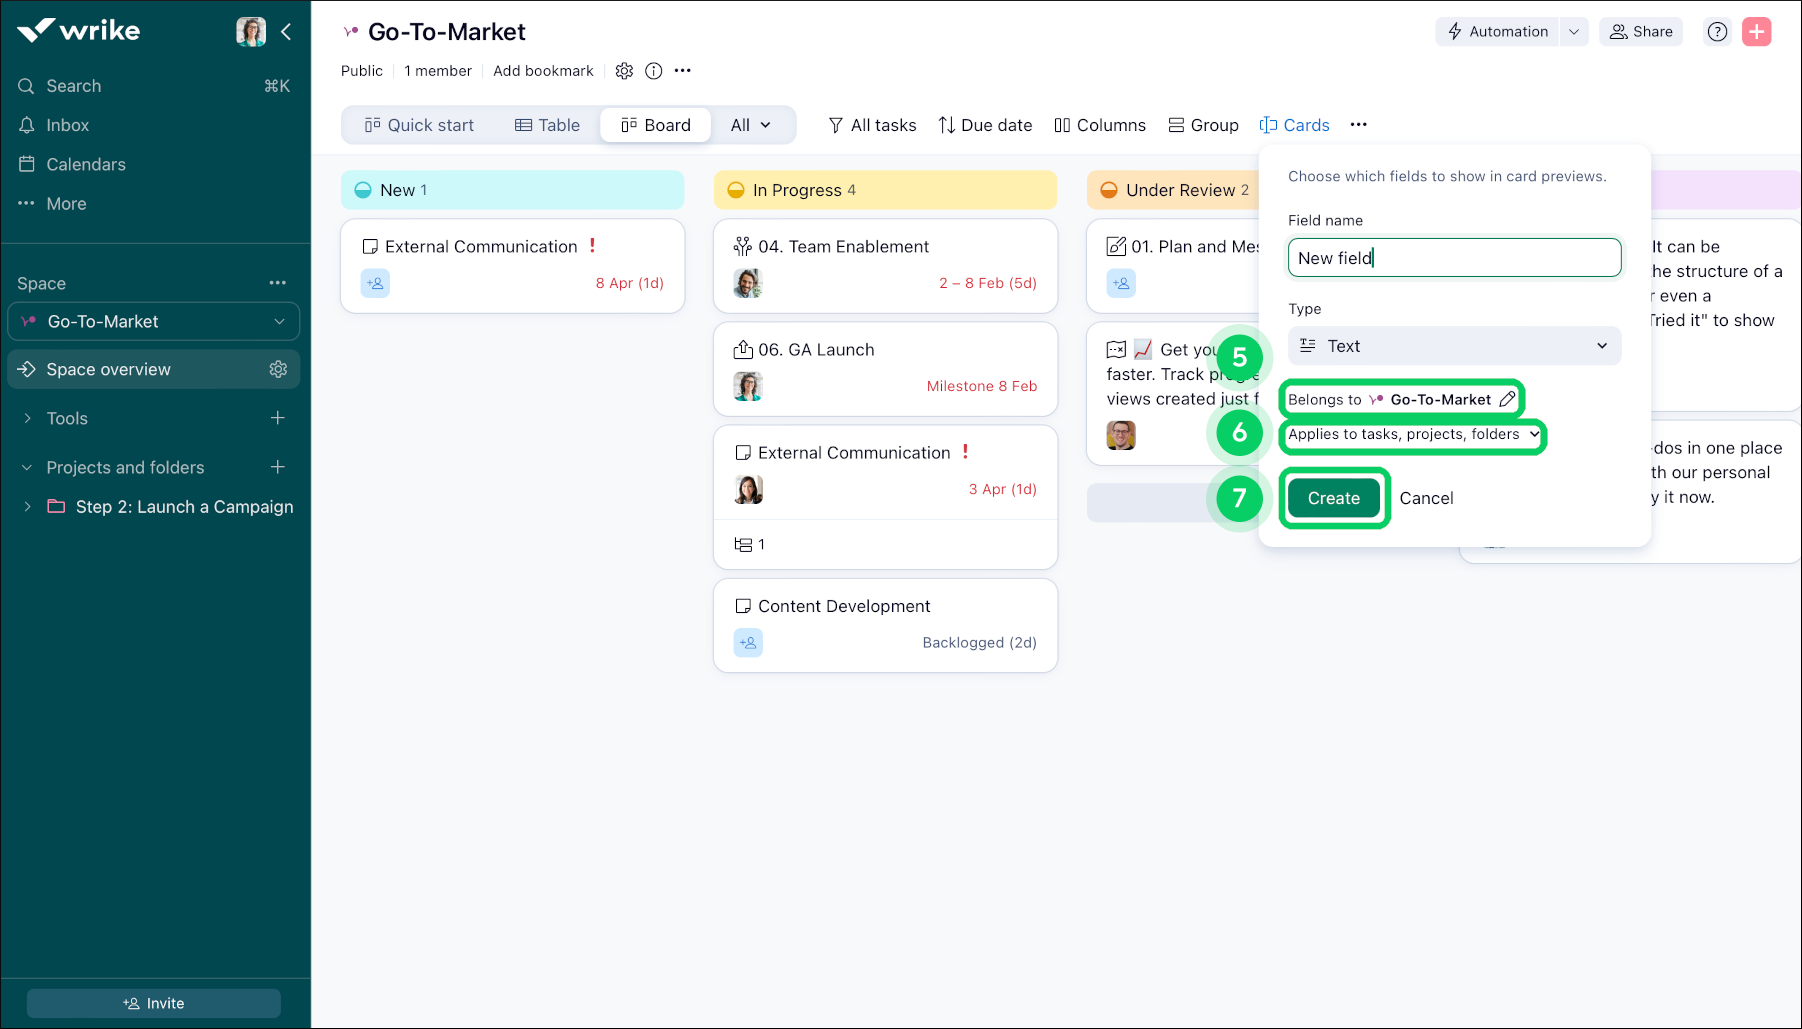Screen dimensions: 1802x1029
Task: Open the Type dropdown showing Text
Action: click(1453, 346)
